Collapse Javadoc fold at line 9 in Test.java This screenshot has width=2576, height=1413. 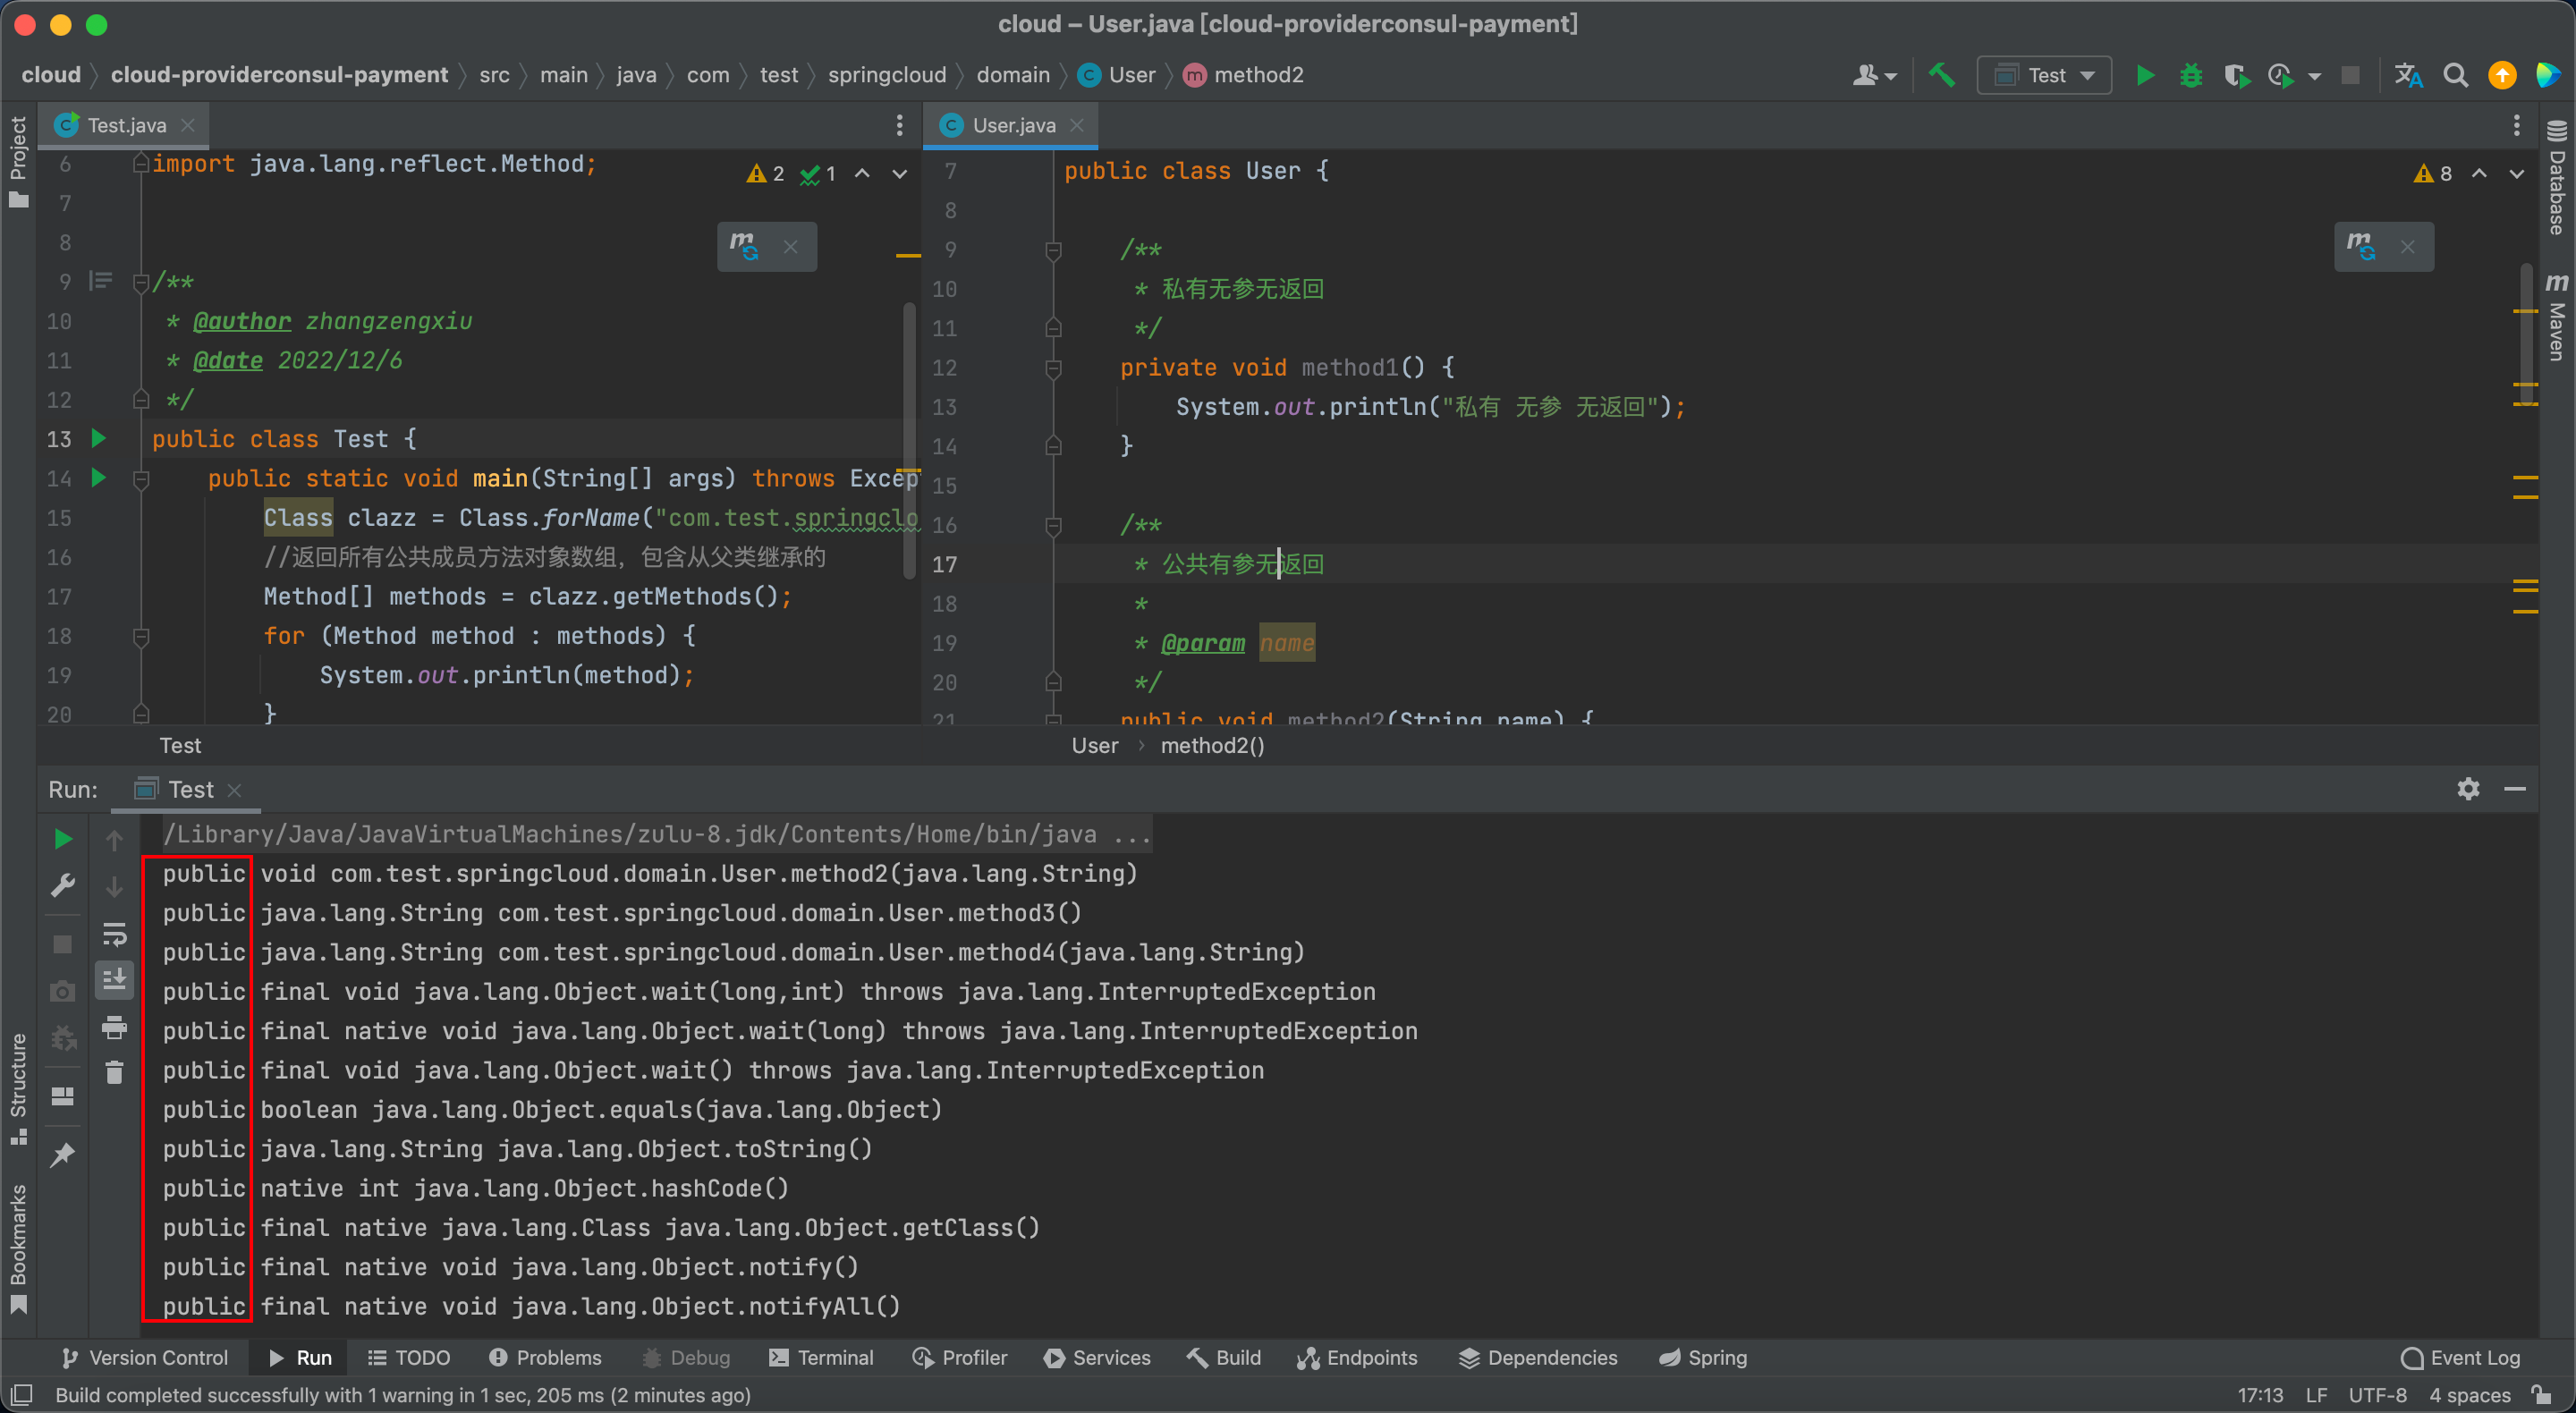click(141, 282)
